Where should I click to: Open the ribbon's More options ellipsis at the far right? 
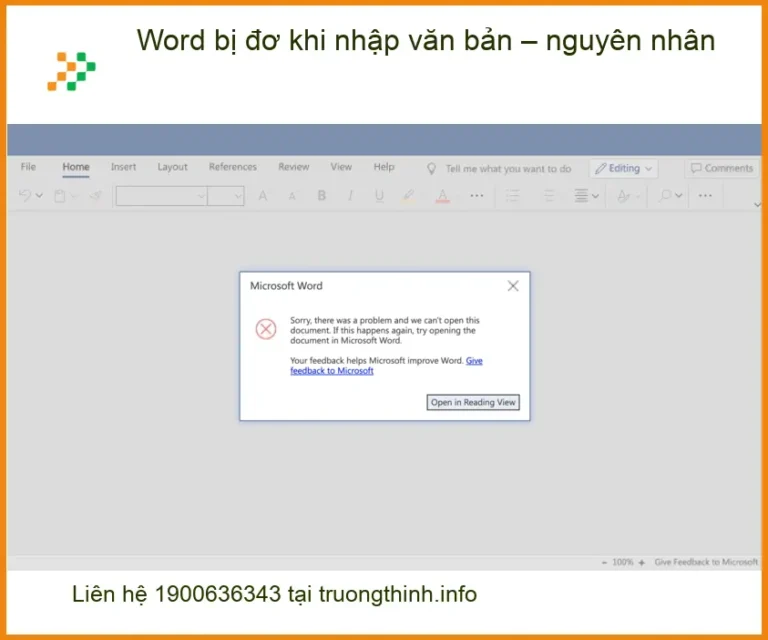(x=705, y=195)
